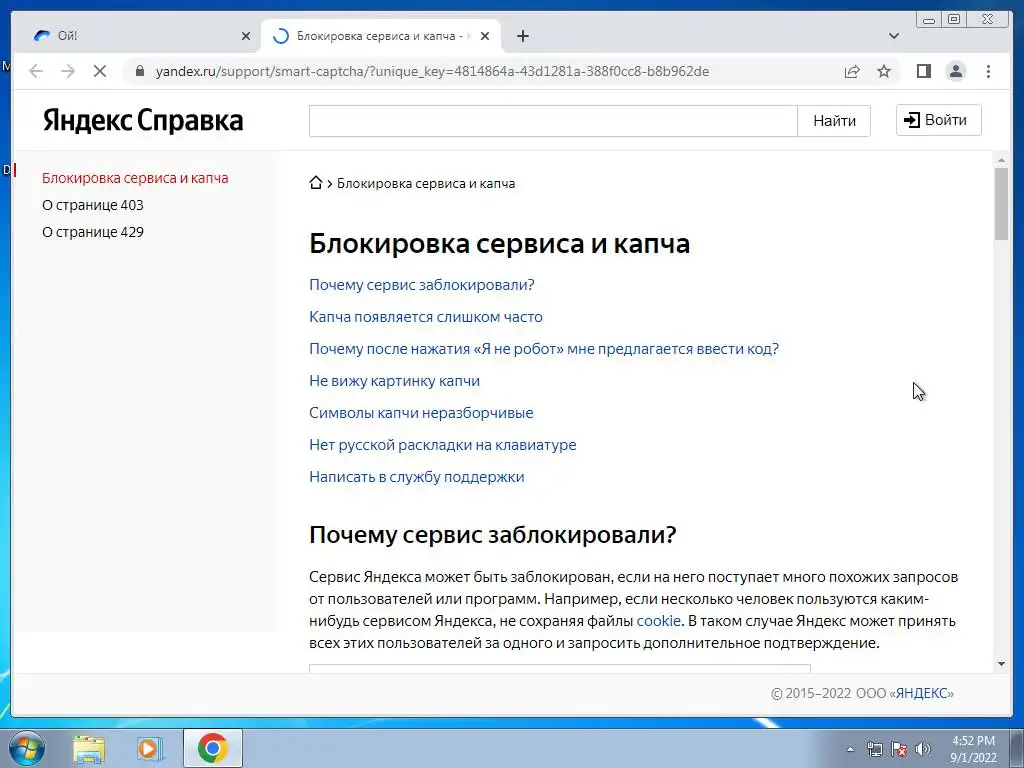Viewport: 1024px width, 768px height.
Task: Open Chrome's three-dot menu
Action: (x=988, y=71)
